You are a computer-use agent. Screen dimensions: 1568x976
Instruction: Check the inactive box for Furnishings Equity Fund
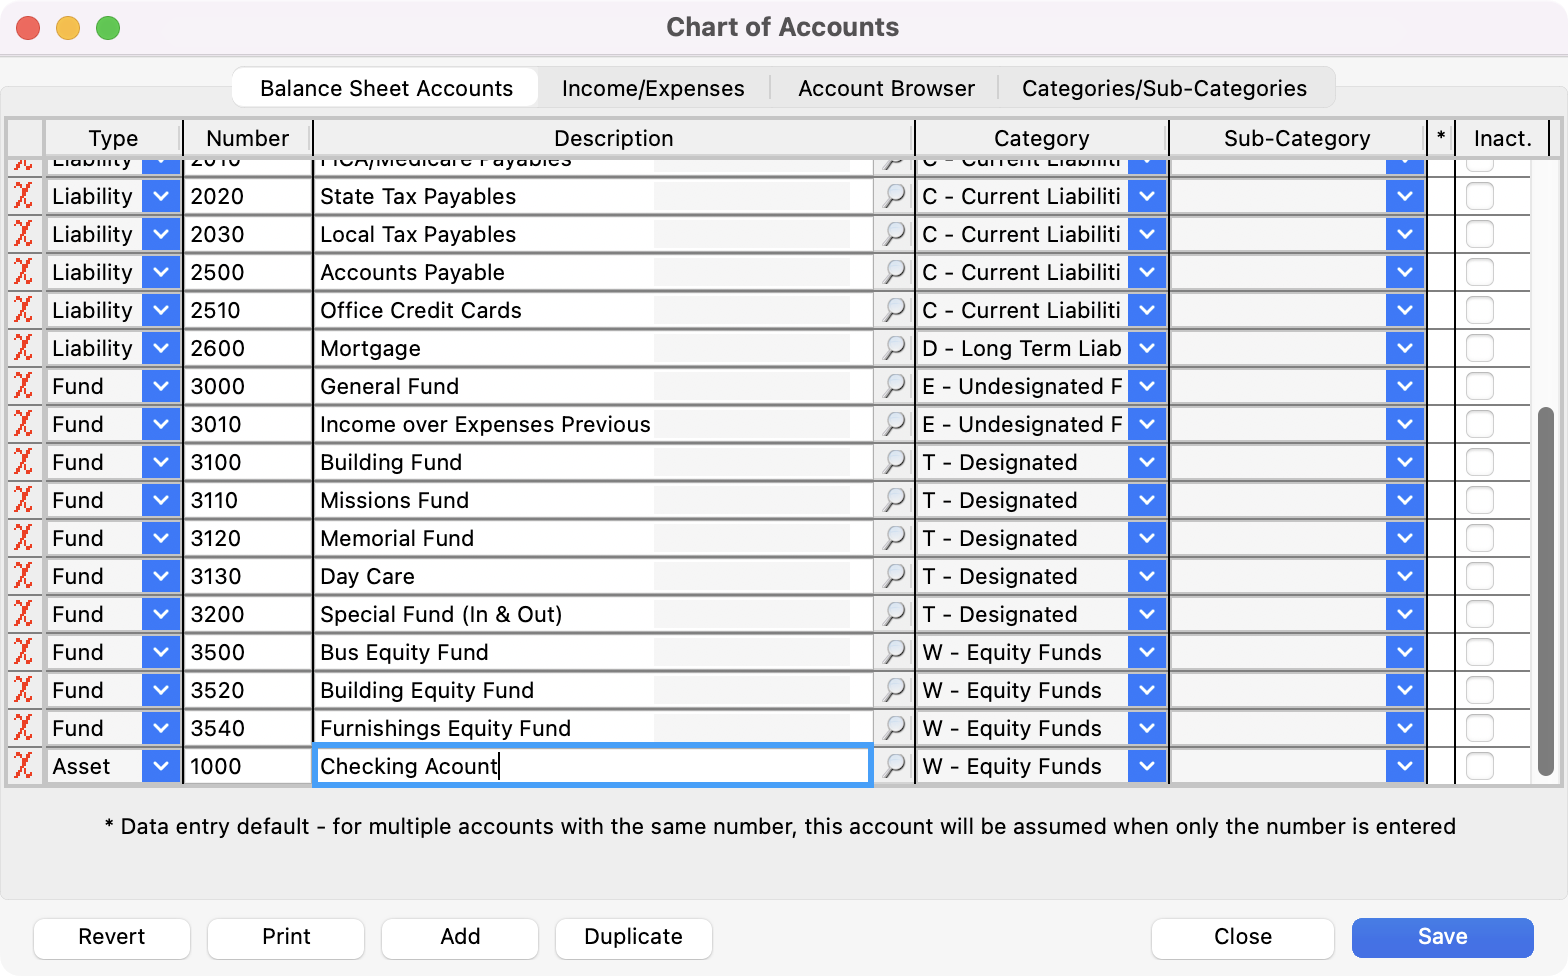click(1479, 728)
